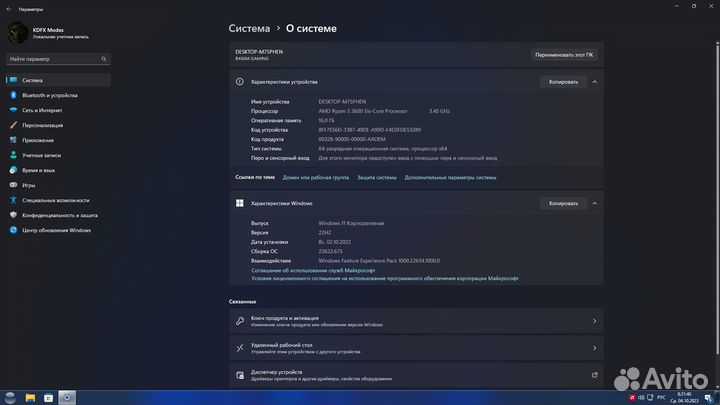Click the Диспетчер устройств icon

240,375
